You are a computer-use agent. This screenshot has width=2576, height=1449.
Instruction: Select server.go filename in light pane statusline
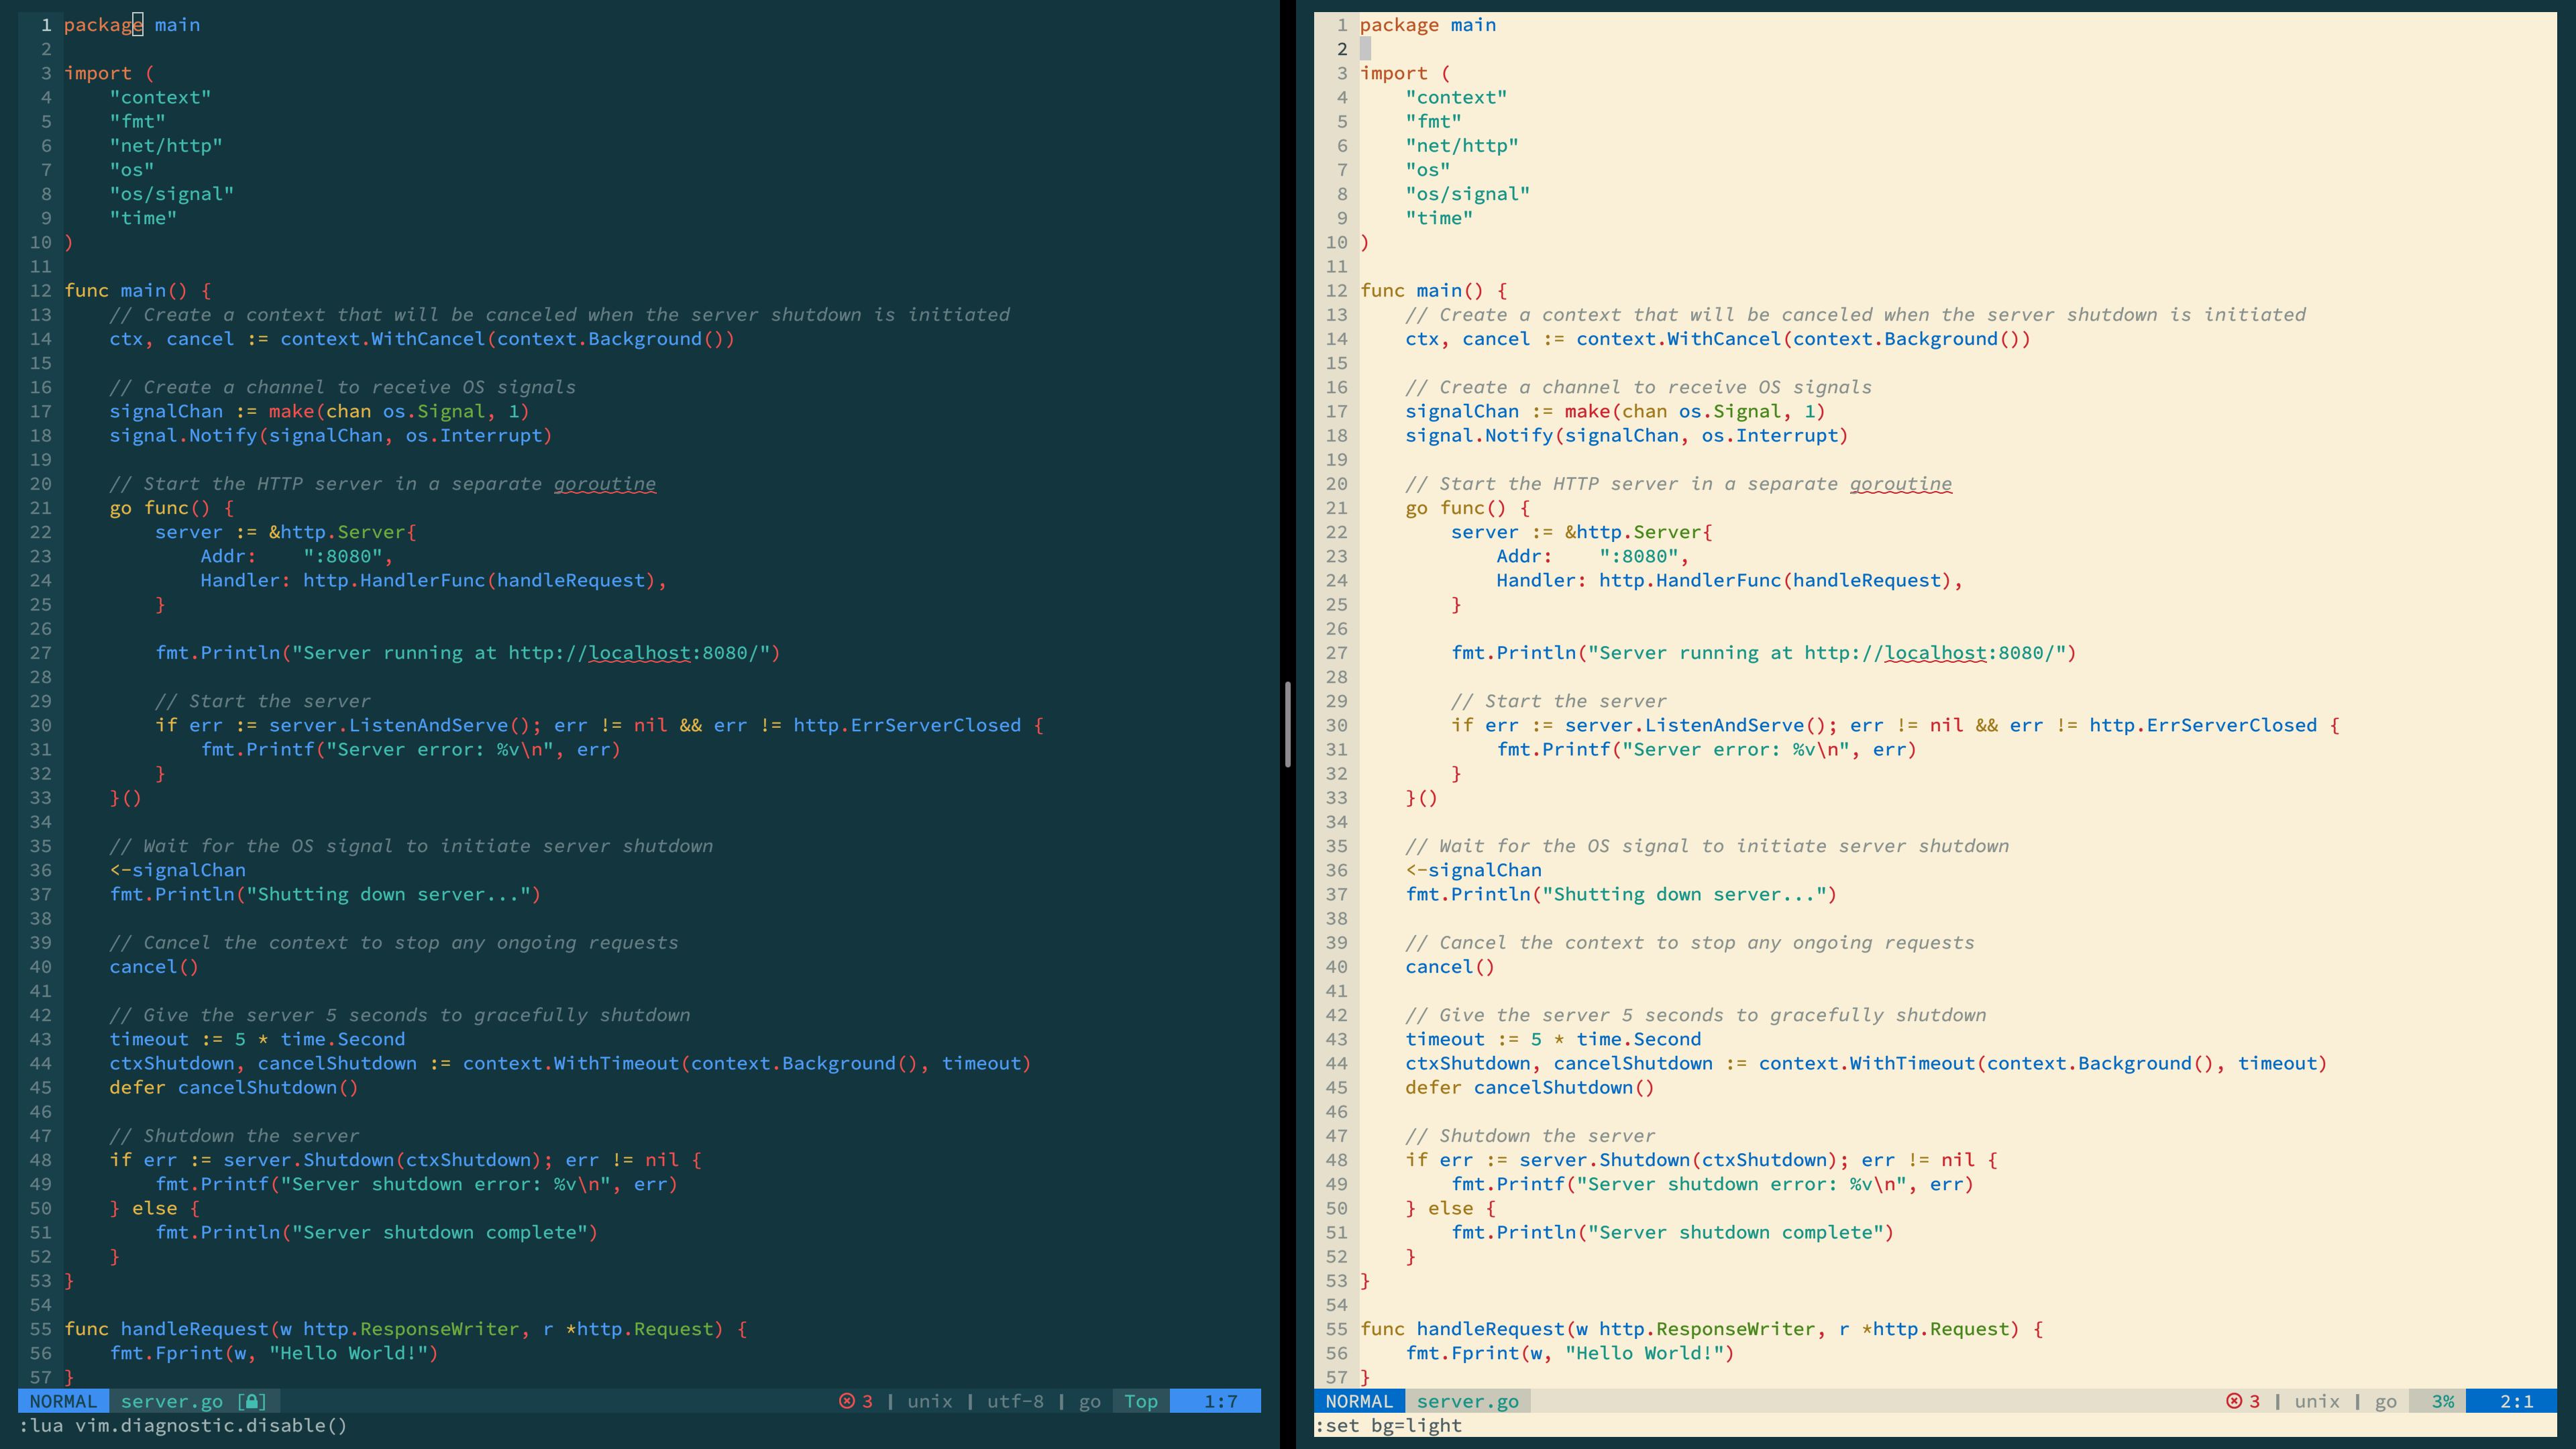(1467, 1401)
